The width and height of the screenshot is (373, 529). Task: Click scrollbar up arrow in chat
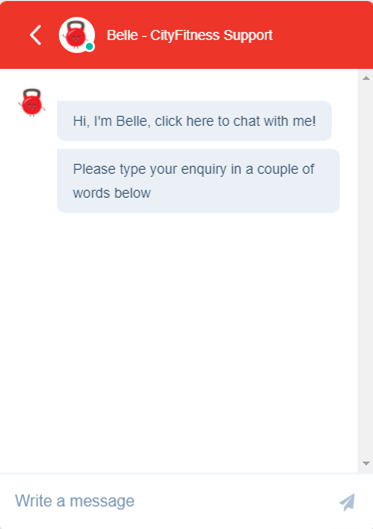[x=366, y=78]
